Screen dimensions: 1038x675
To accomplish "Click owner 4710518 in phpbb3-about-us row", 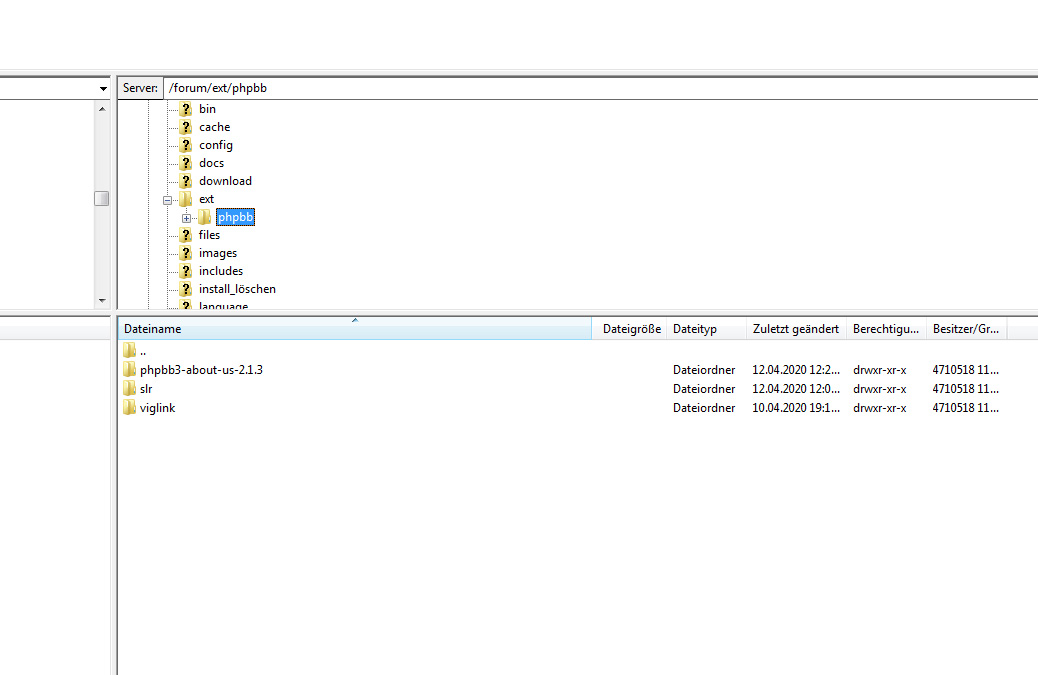I will pyautogui.click(x=965, y=370).
